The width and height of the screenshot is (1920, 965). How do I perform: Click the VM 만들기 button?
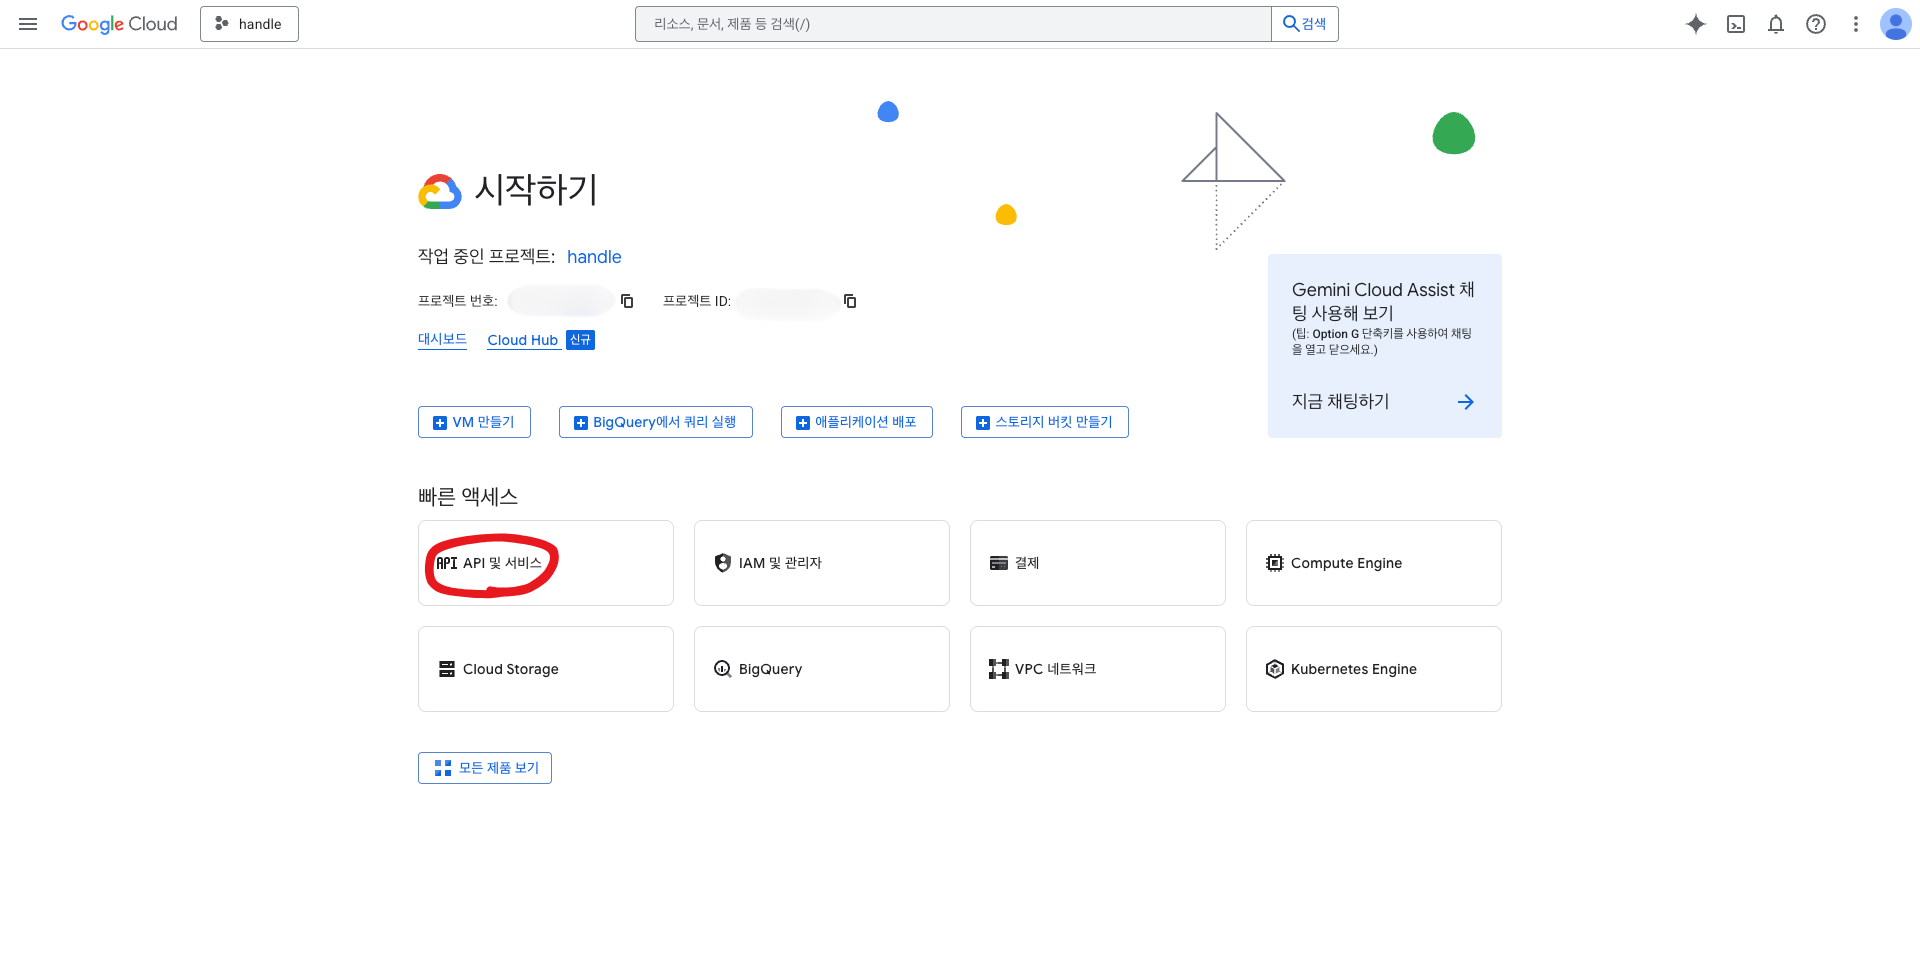474,421
